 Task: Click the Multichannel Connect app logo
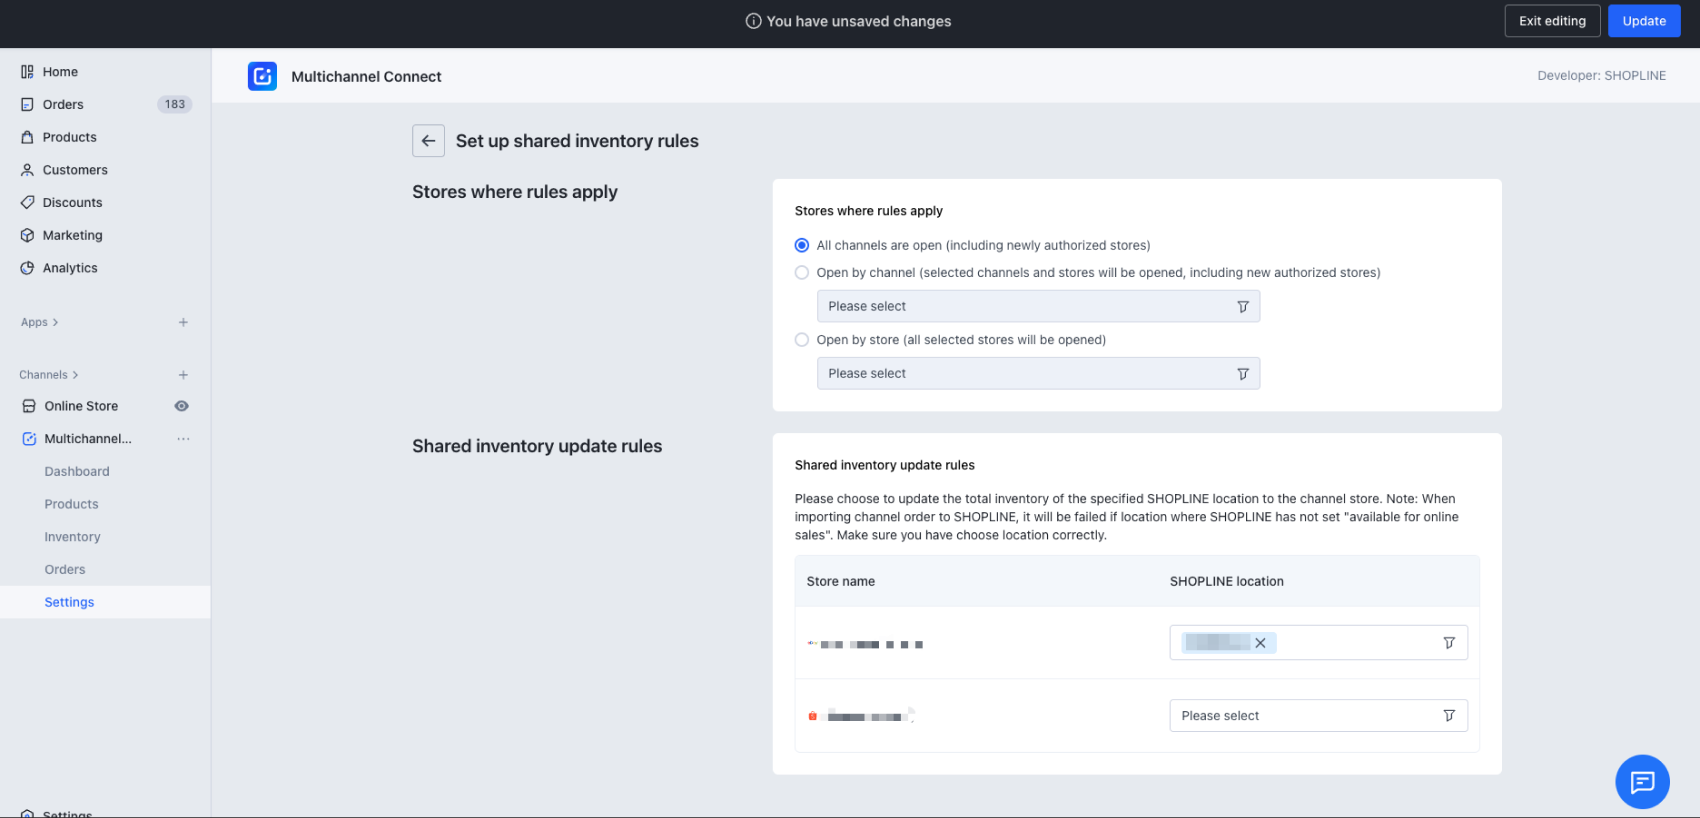click(x=262, y=76)
